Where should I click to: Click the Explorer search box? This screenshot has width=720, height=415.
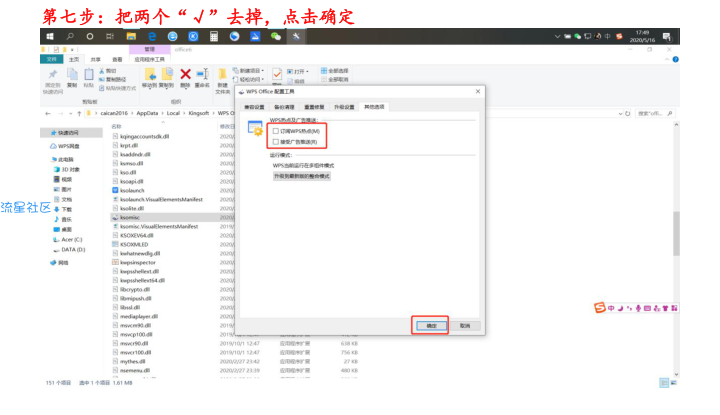coord(656,113)
